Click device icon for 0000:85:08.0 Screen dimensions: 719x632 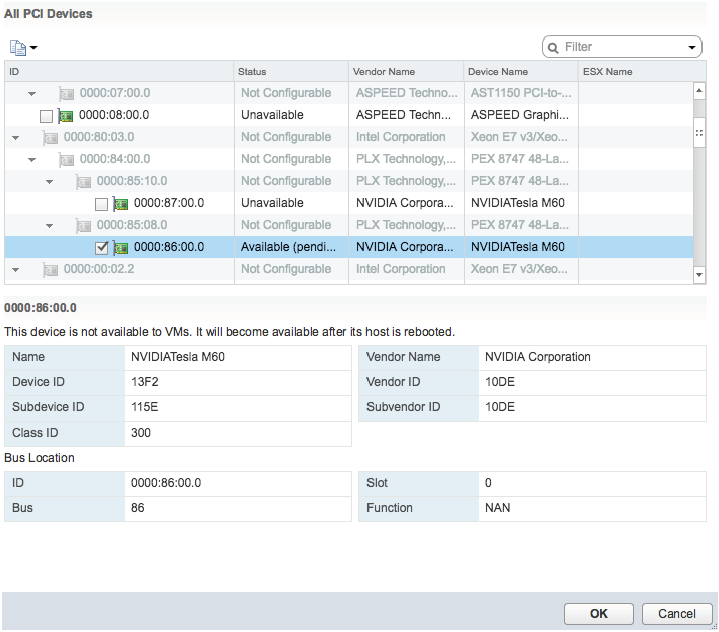[83, 226]
